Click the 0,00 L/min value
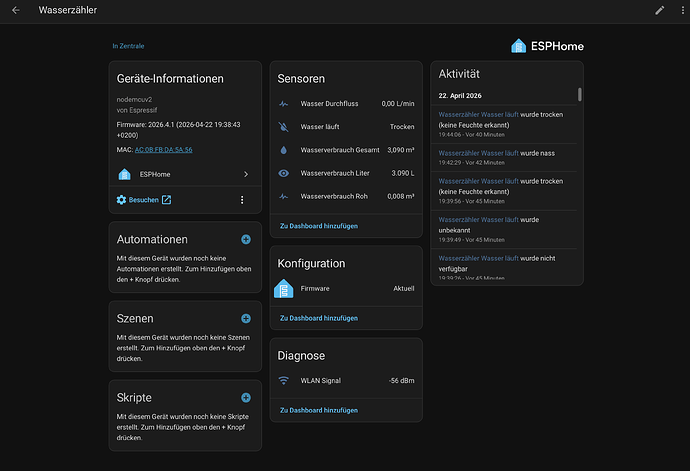Screen dimensions: 690x471 point(398,104)
